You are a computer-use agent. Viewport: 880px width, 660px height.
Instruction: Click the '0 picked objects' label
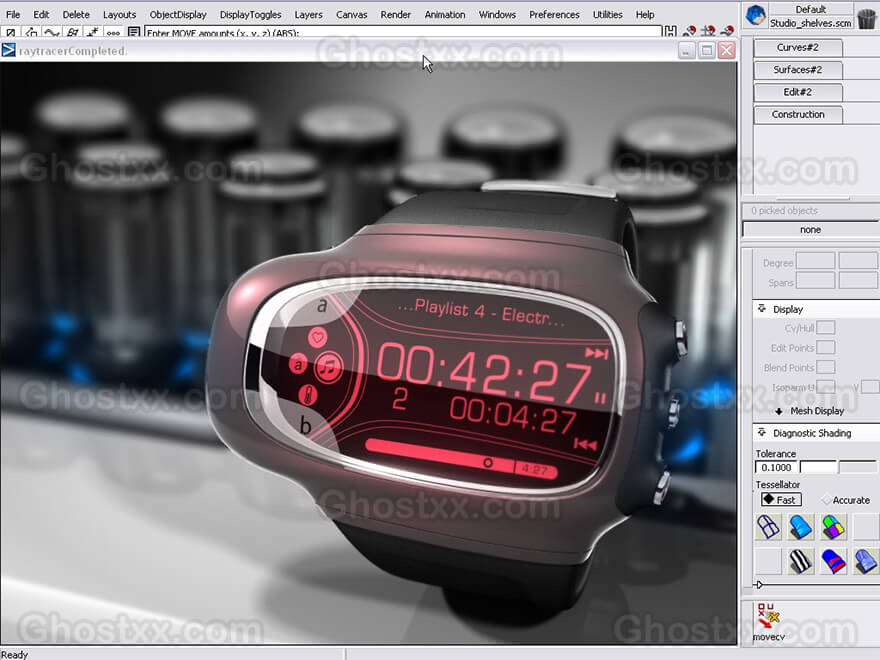point(784,210)
